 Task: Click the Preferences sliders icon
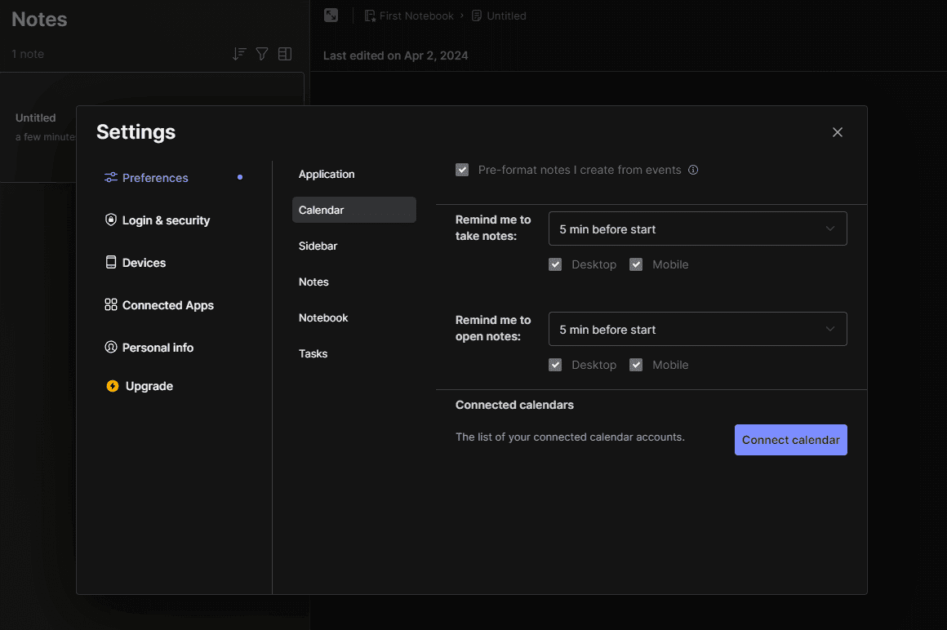click(x=111, y=177)
